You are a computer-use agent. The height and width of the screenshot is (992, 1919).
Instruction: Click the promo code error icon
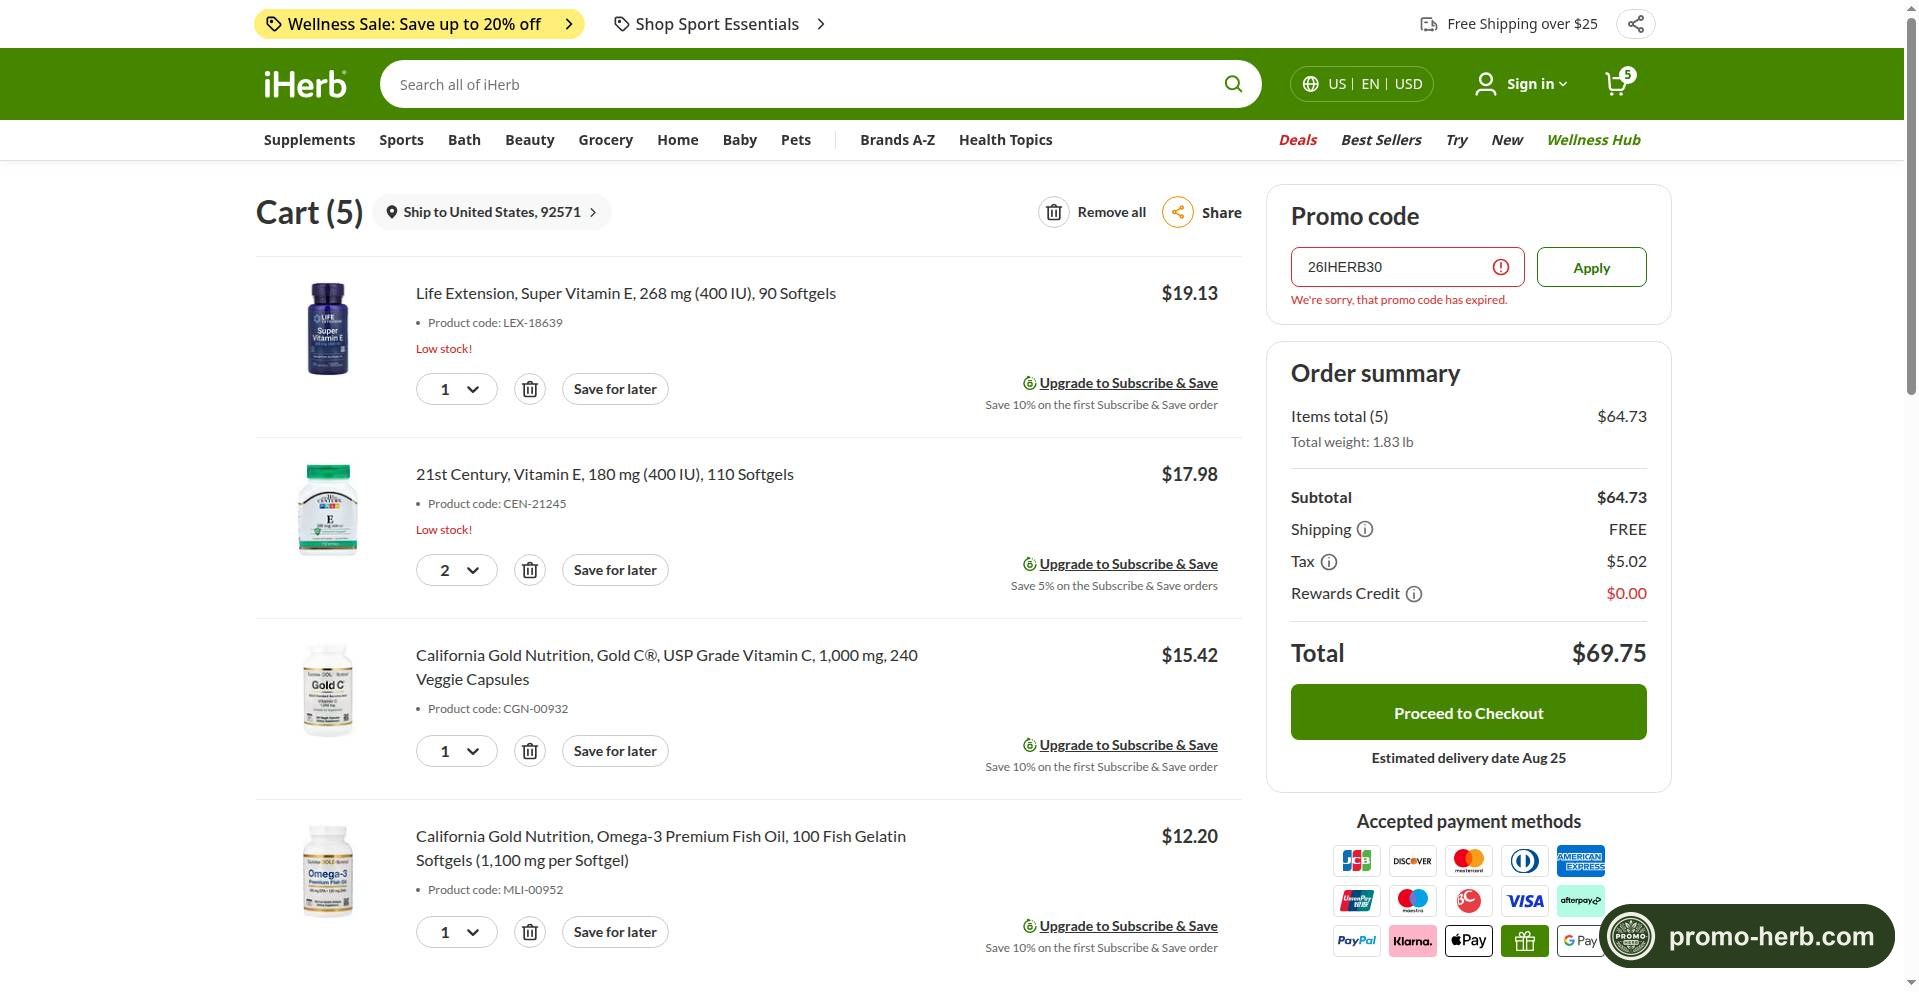click(1501, 267)
